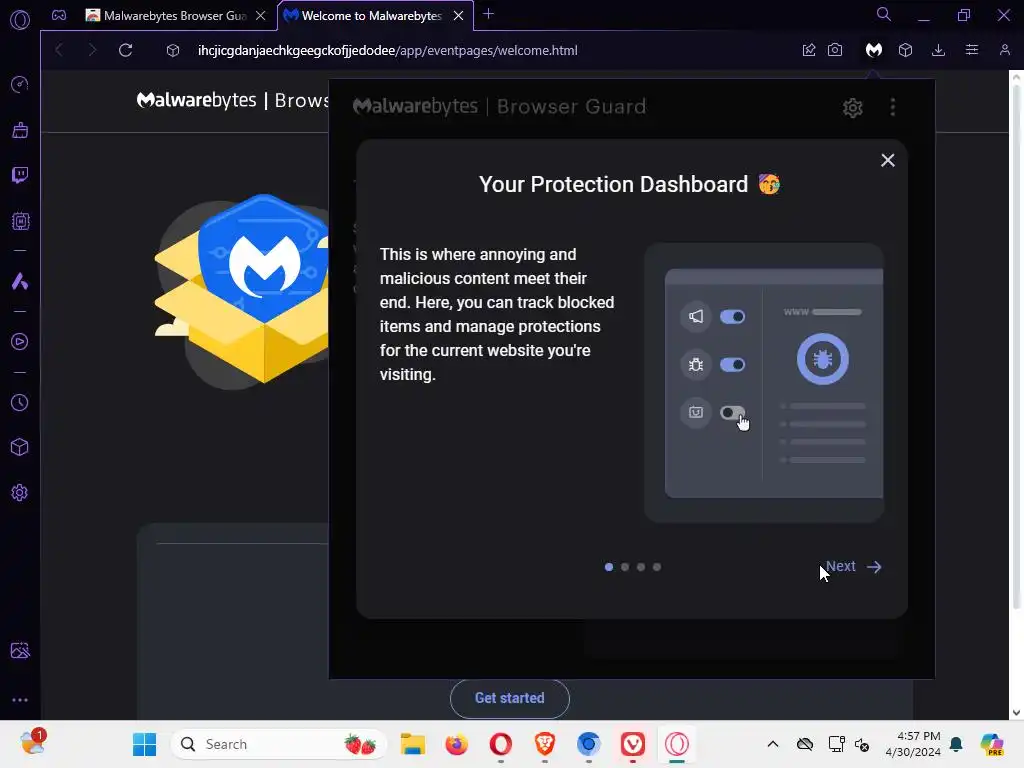Open Settings gear in sidebar
1024x768 pixels.
point(20,492)
